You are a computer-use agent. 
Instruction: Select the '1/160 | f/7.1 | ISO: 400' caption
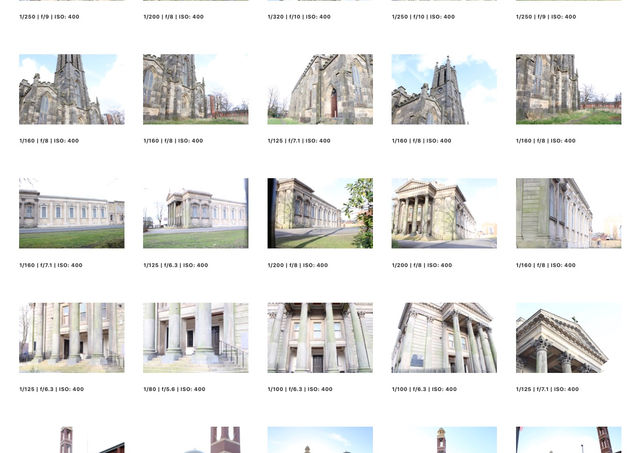(x=51, y=265)
